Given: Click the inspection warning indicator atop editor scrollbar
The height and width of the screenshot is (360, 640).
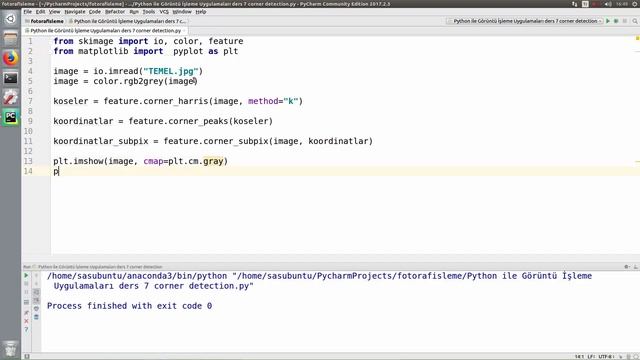Looking at the screenshot, I should click(637, 38).
